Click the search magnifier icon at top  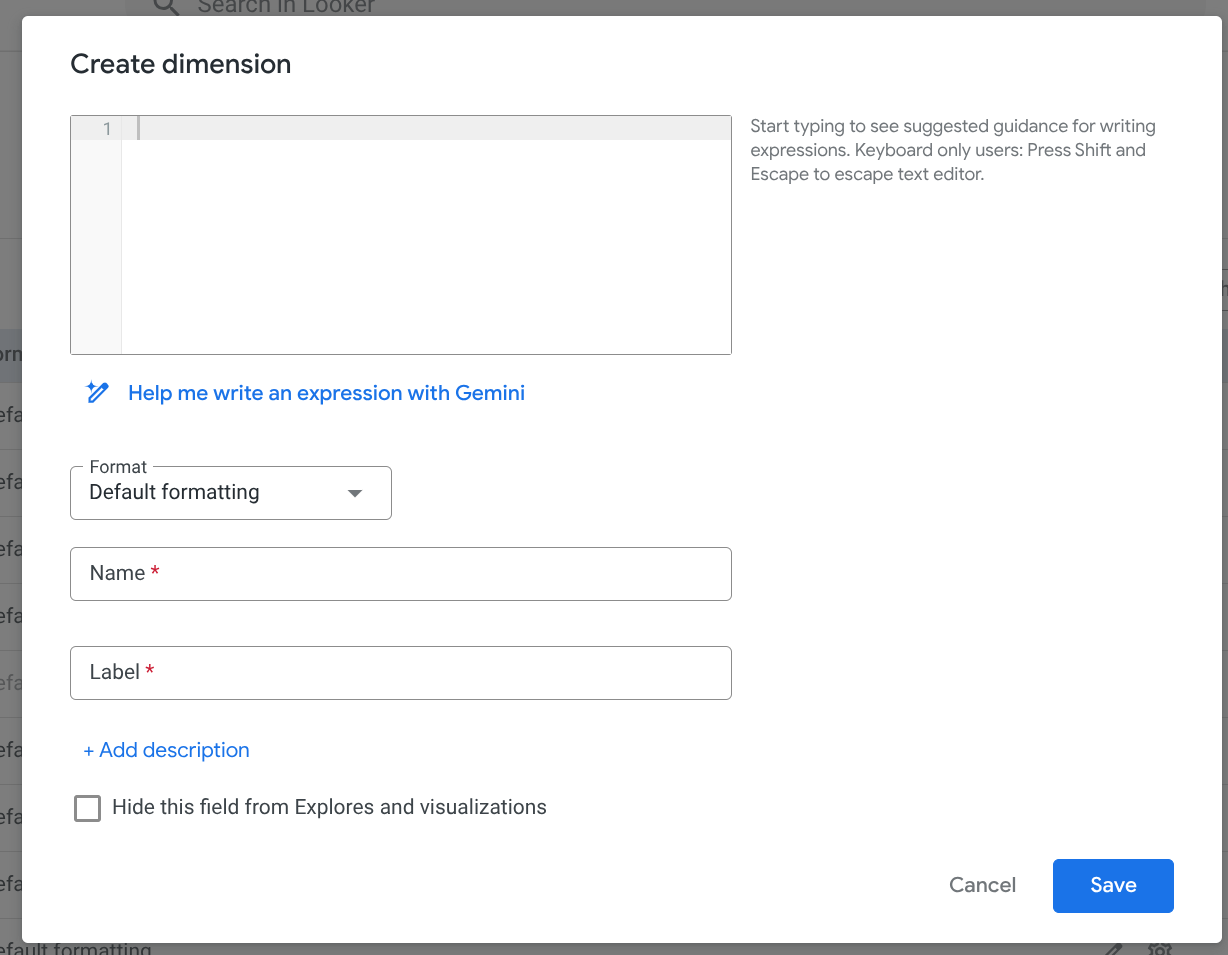(x=165, y=7)
